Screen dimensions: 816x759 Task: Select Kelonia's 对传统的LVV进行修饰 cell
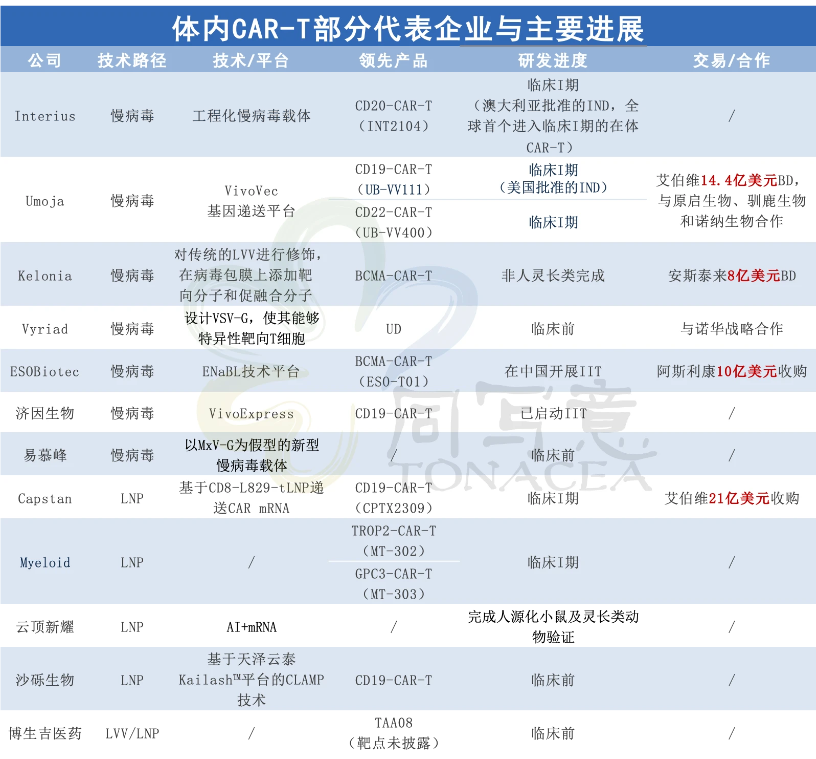coord(248,275)
